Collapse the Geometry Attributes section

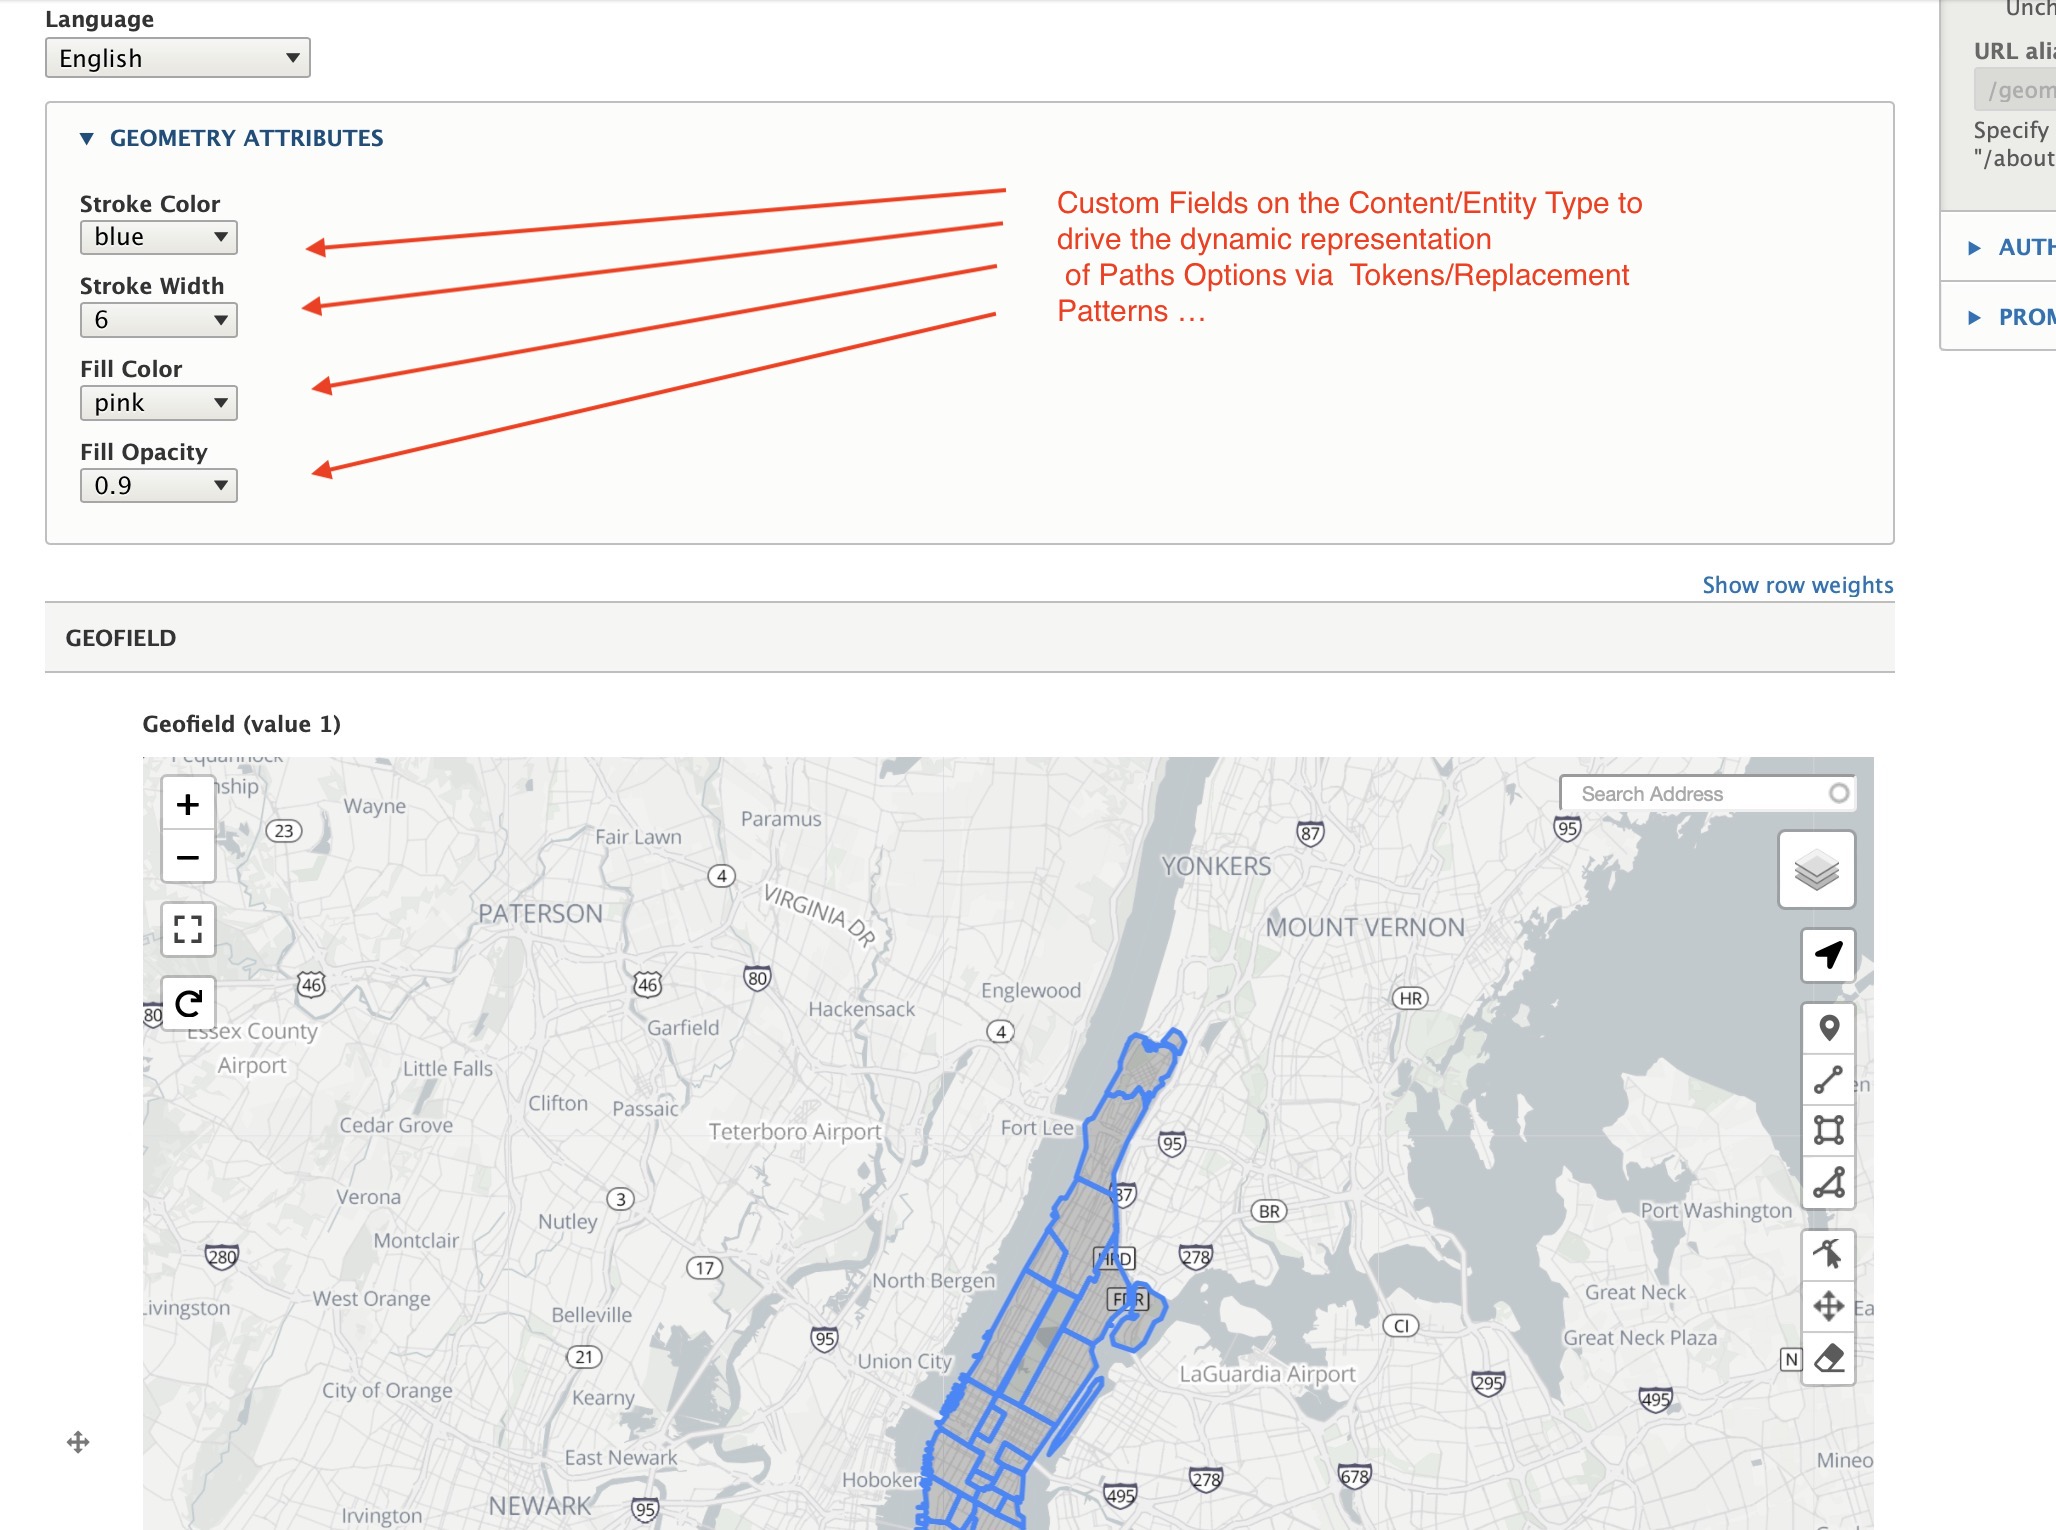(246, 138)
